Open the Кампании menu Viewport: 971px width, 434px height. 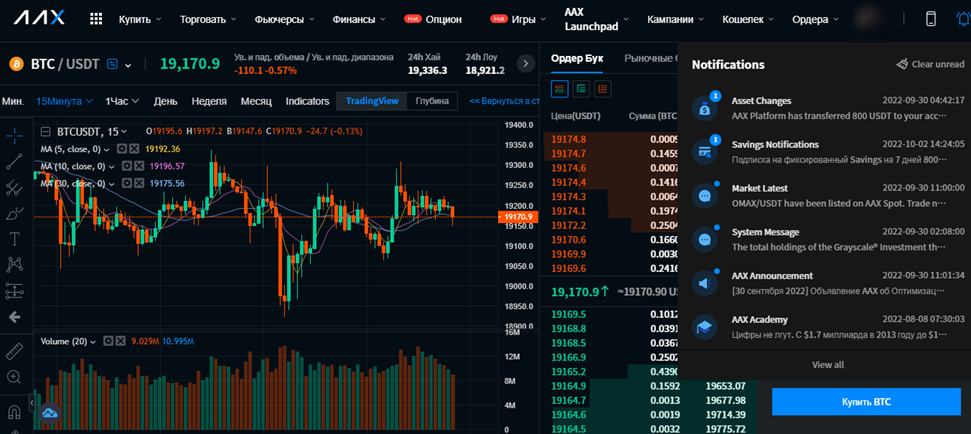(x=676, y=19)
